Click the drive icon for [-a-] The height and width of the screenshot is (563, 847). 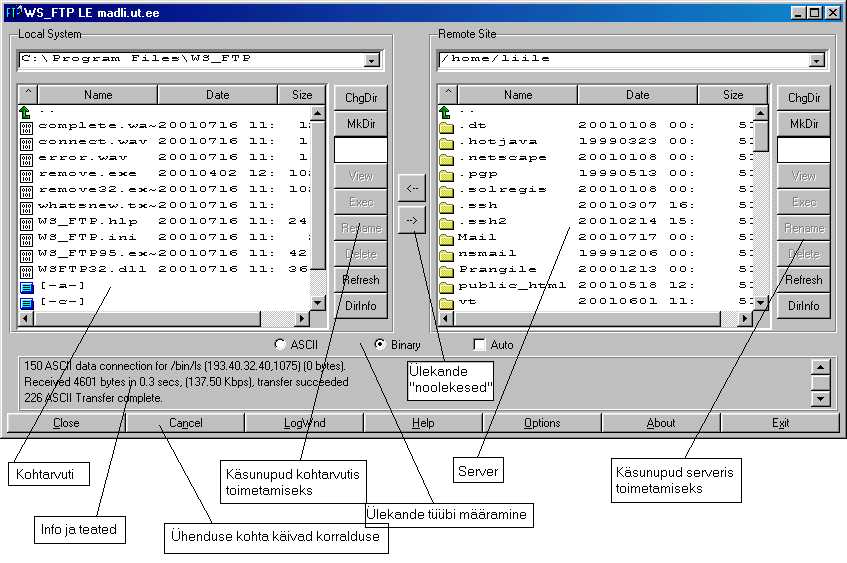click(26, 287)
